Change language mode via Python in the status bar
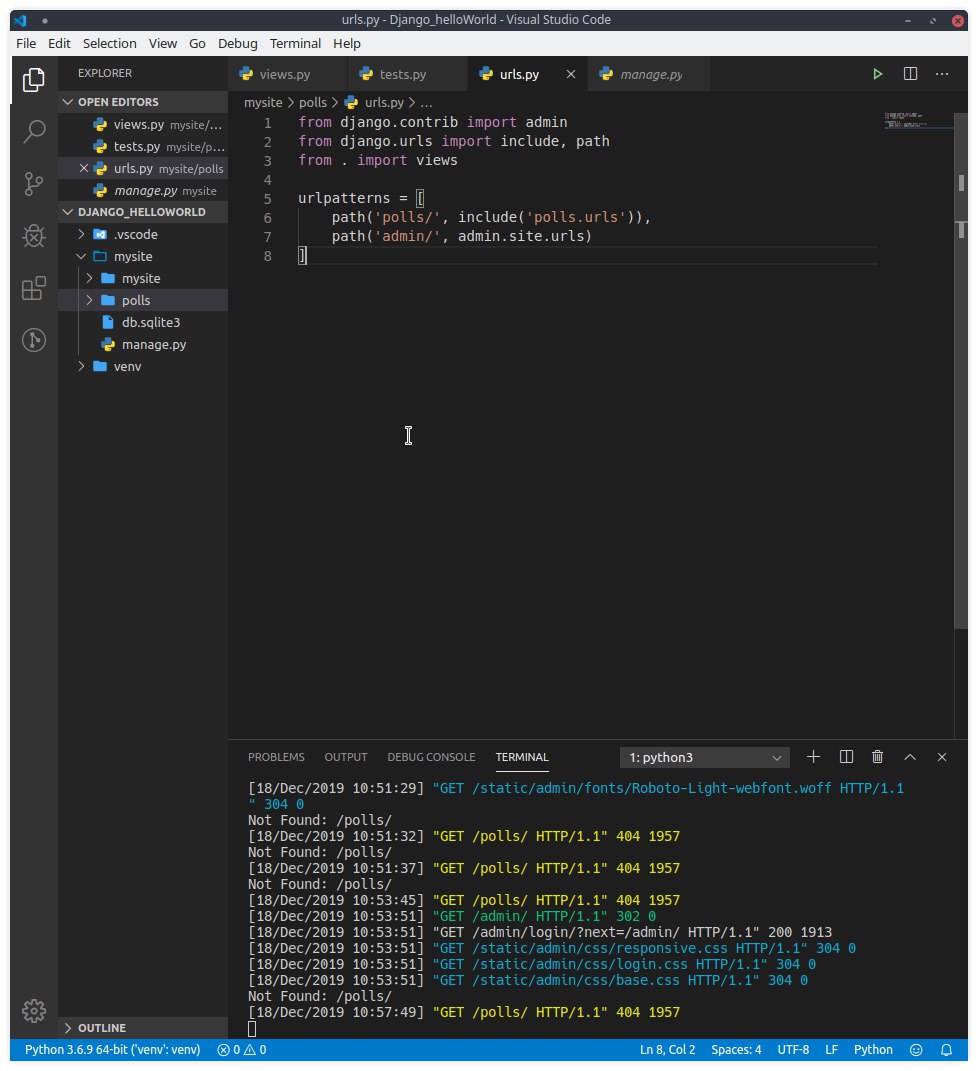Screen dimensions: 978x1071 (x=873, y=1050)
